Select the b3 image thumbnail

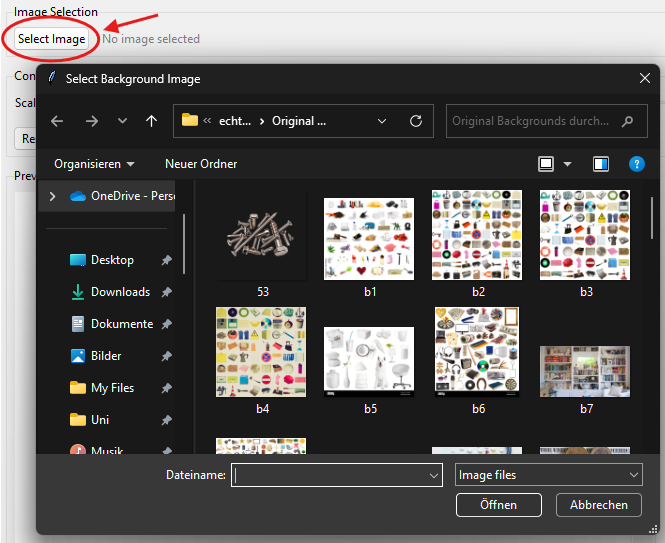(585, 235)
